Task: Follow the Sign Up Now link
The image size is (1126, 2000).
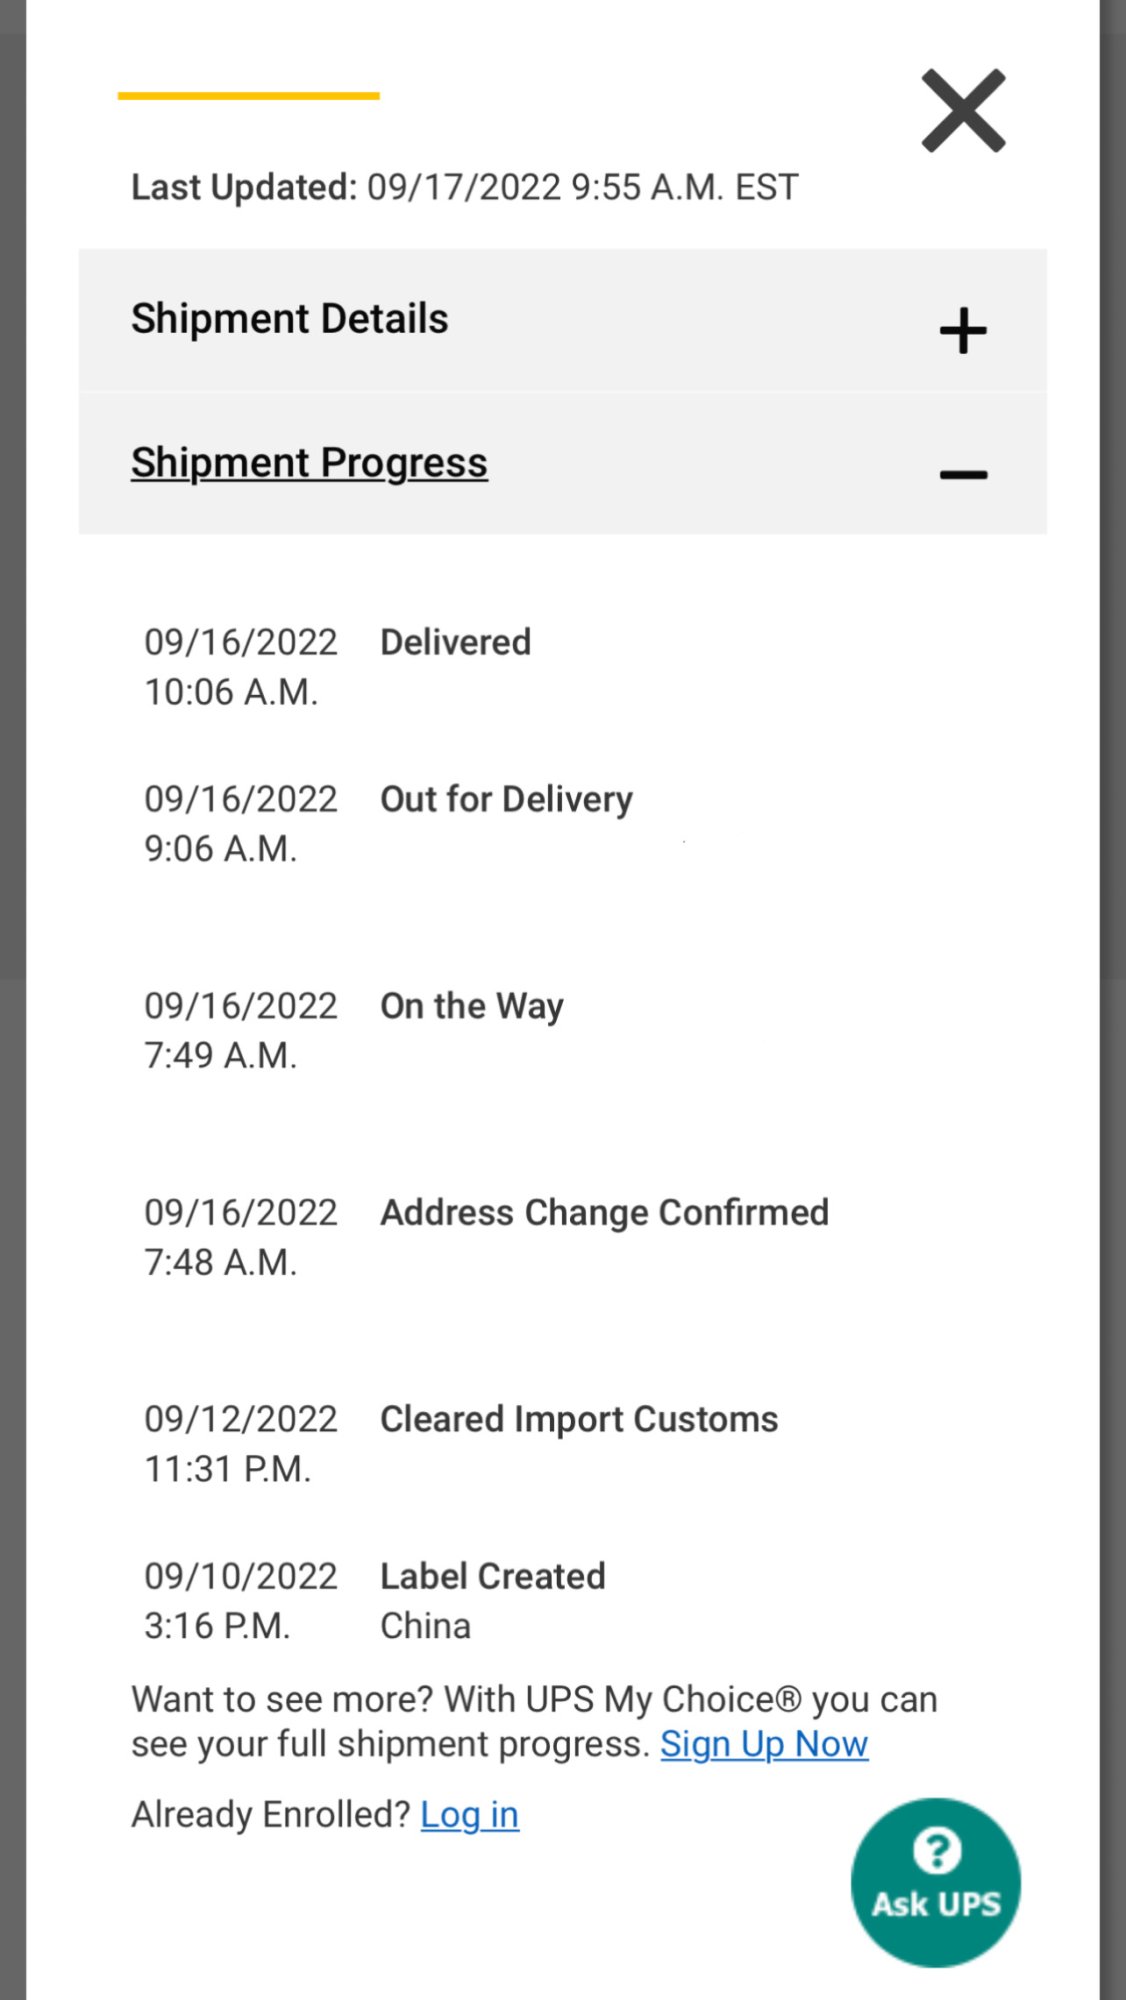Action: point(764,1744)
